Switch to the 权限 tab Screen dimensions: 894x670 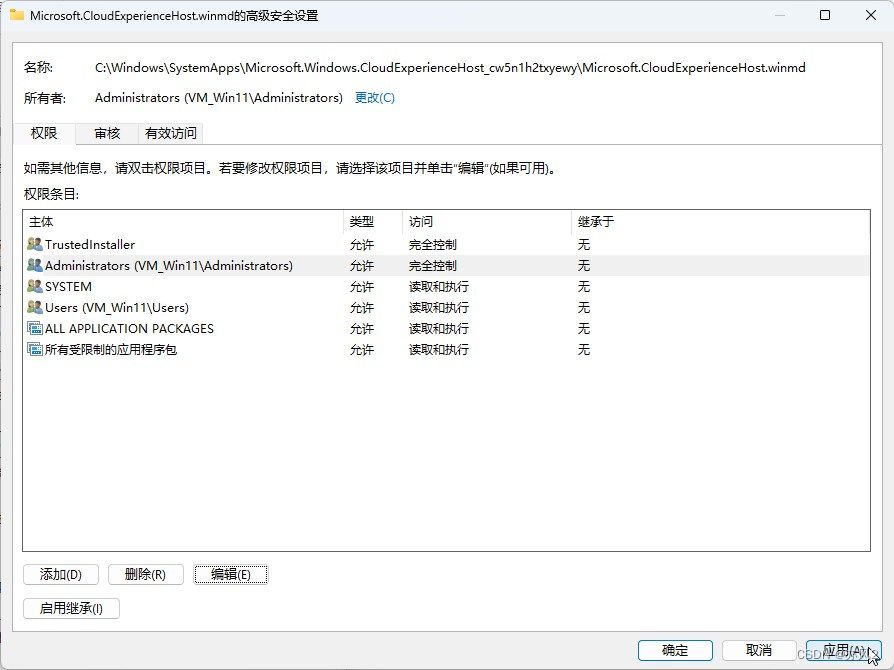click(44, 133)
